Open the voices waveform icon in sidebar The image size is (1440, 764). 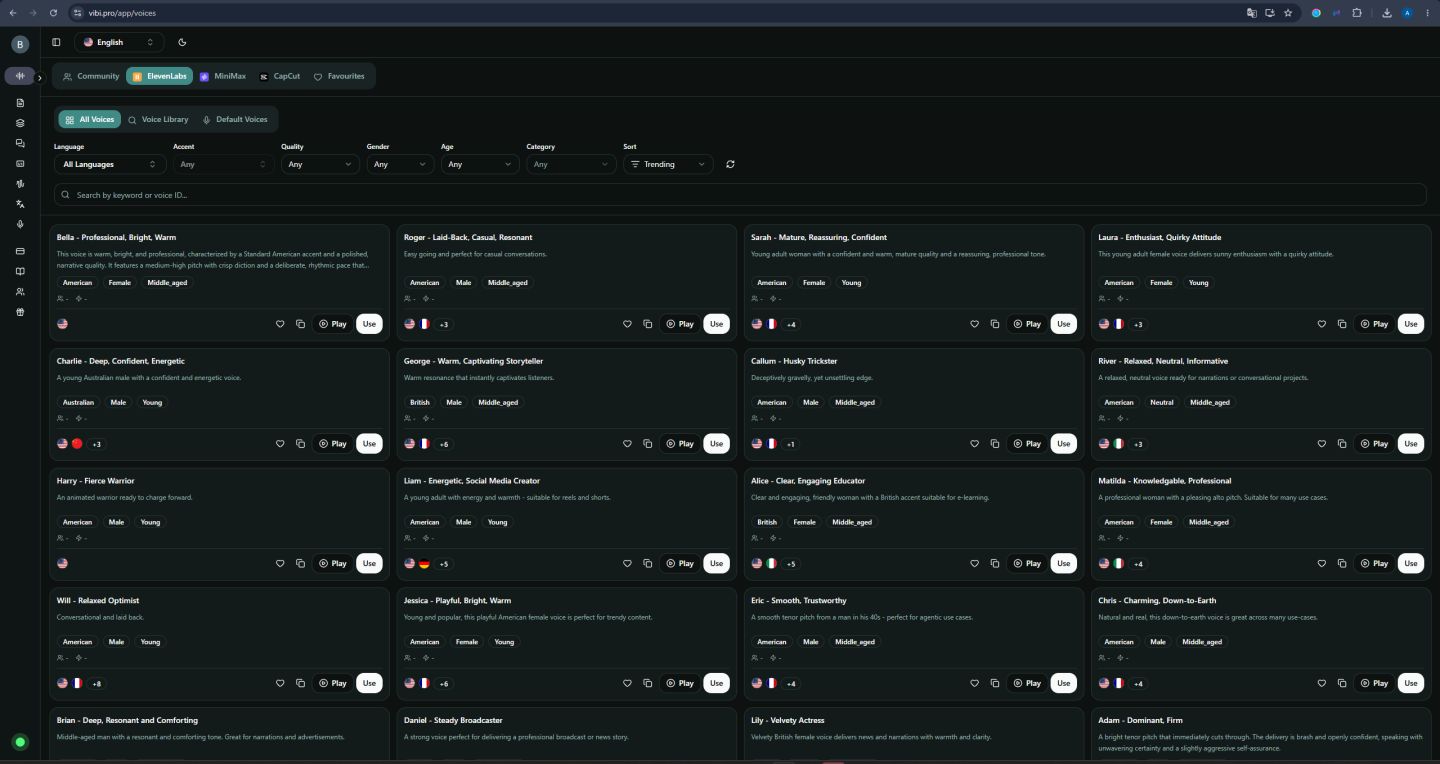(x=20, y=76)
